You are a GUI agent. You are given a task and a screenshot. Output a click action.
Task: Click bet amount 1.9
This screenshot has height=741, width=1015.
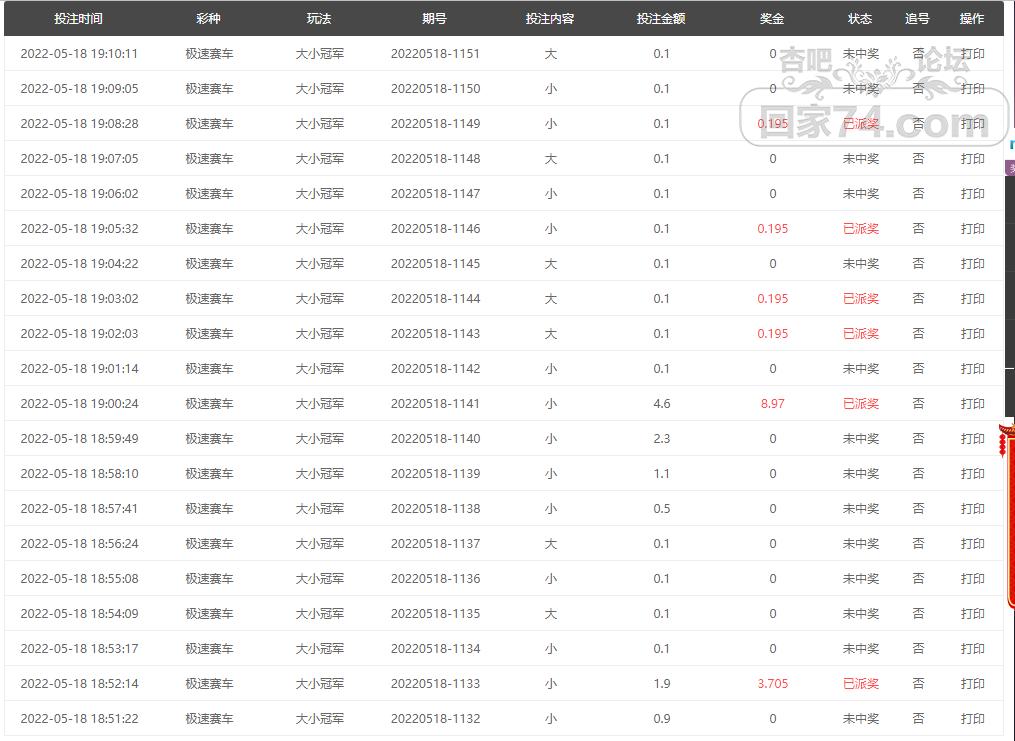pos(662,683)
